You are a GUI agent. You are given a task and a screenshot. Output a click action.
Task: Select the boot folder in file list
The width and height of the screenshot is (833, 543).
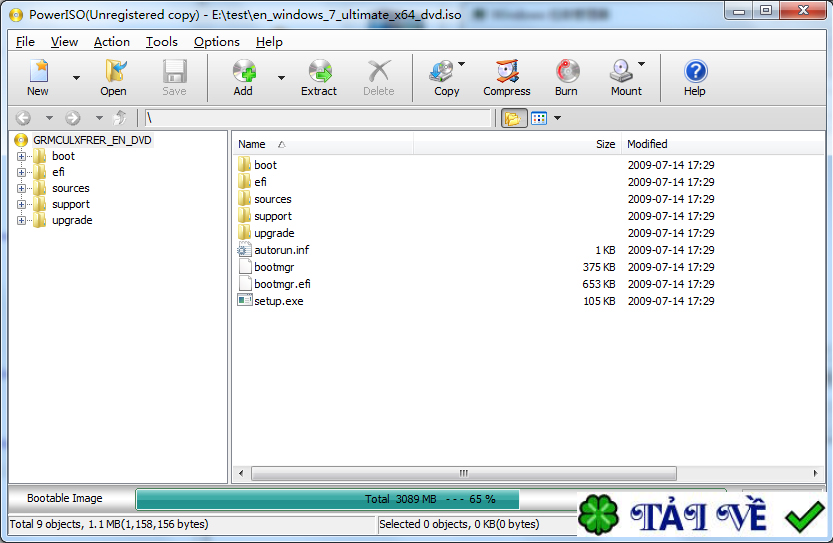pyautogui.click(x=265, y=165)
